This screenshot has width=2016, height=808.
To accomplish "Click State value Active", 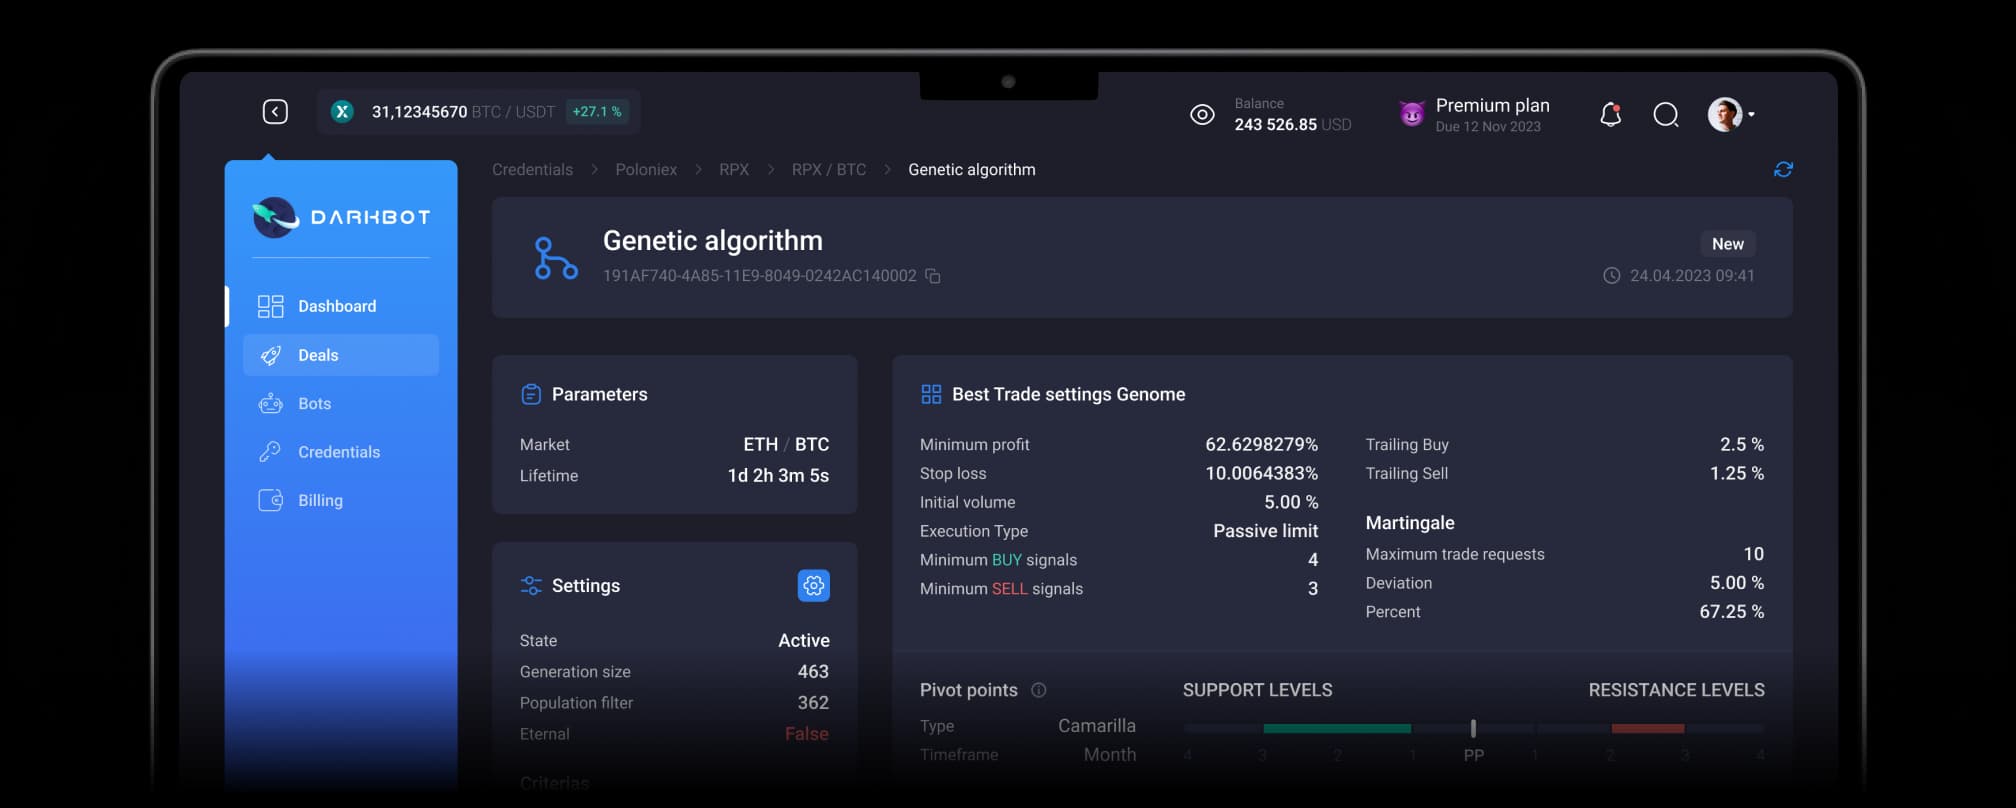I will [803, 641].
